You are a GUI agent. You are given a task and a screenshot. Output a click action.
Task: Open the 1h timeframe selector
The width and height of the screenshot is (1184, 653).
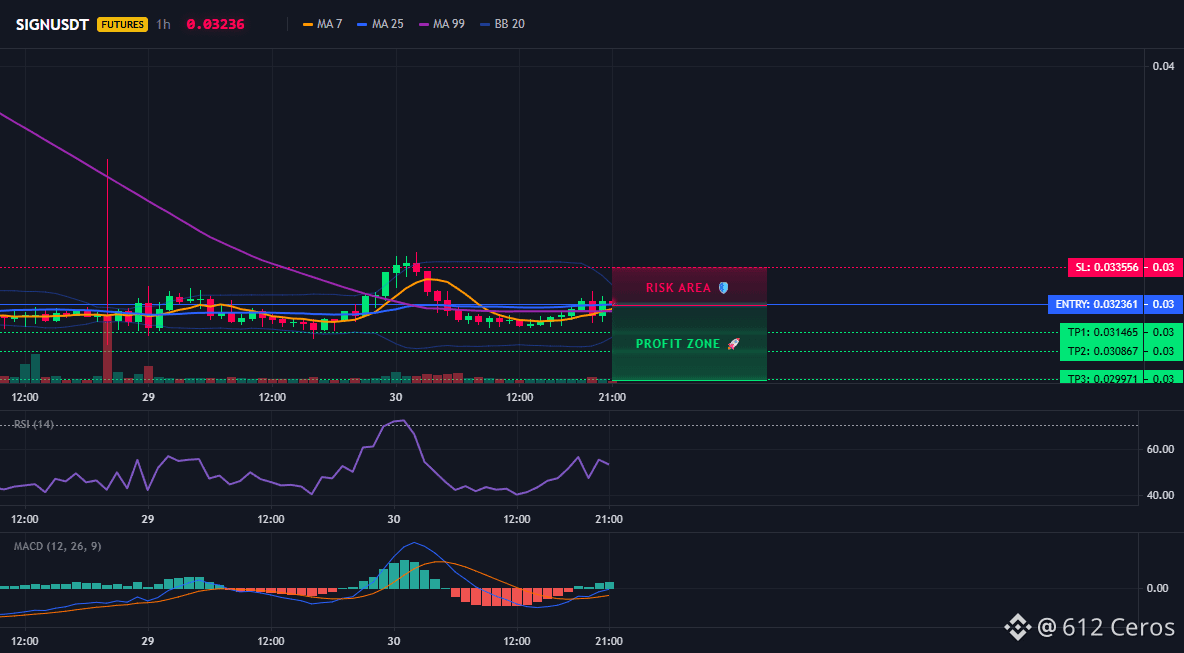163,24
